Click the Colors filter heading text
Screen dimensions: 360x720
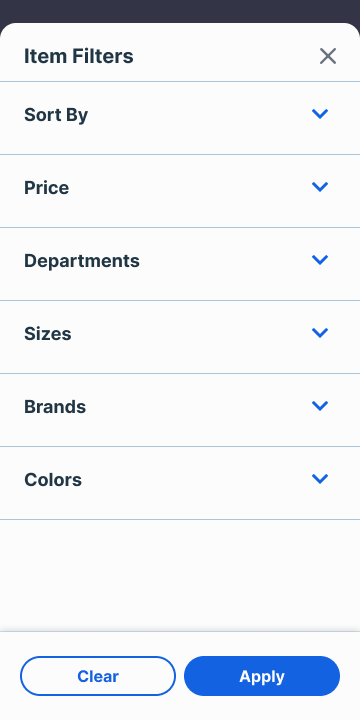click(x=53, y=480)
